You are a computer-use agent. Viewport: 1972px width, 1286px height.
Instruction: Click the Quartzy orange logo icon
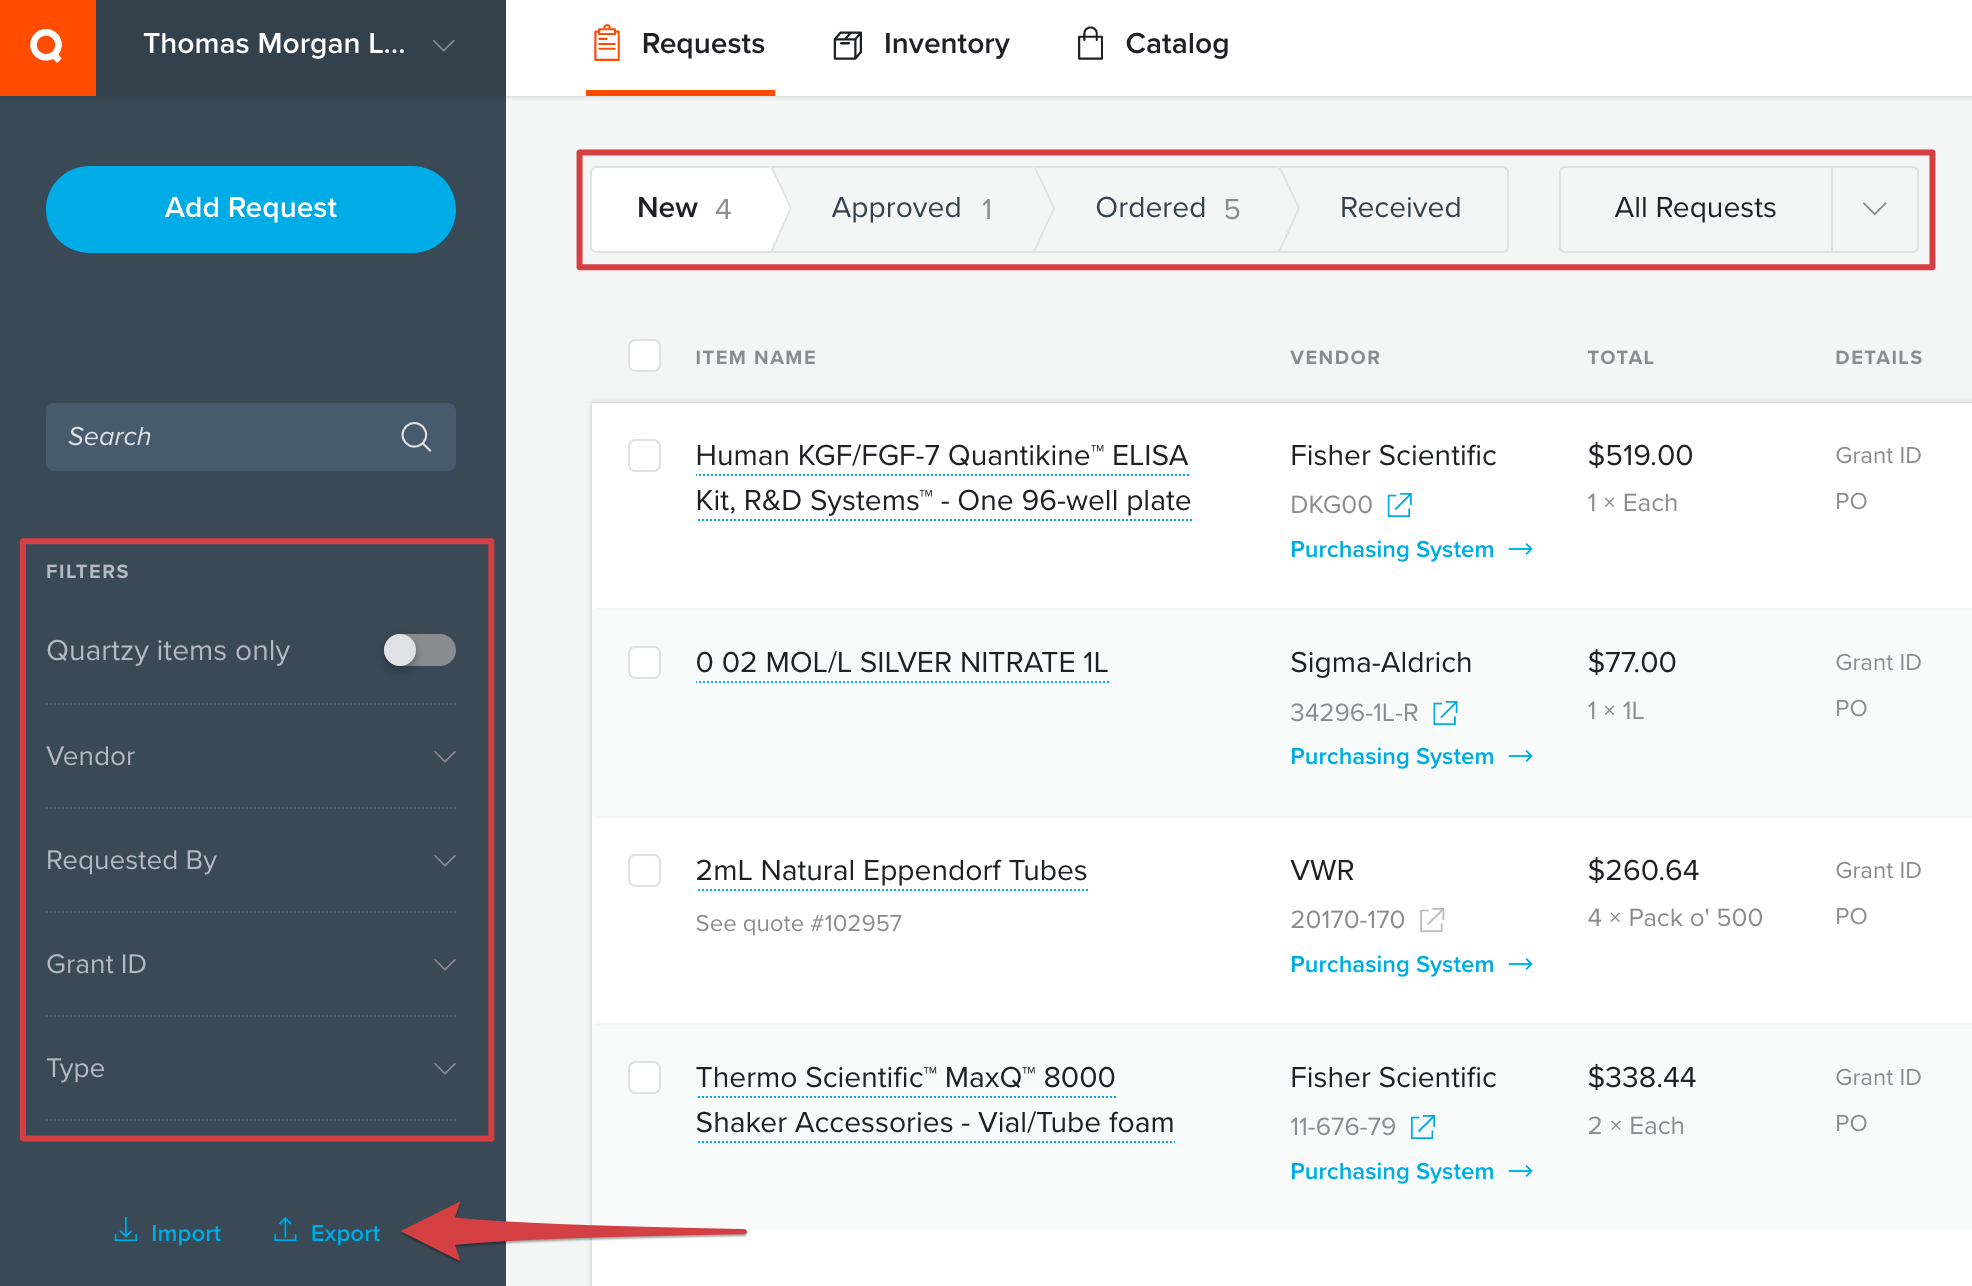pos(47,46)
